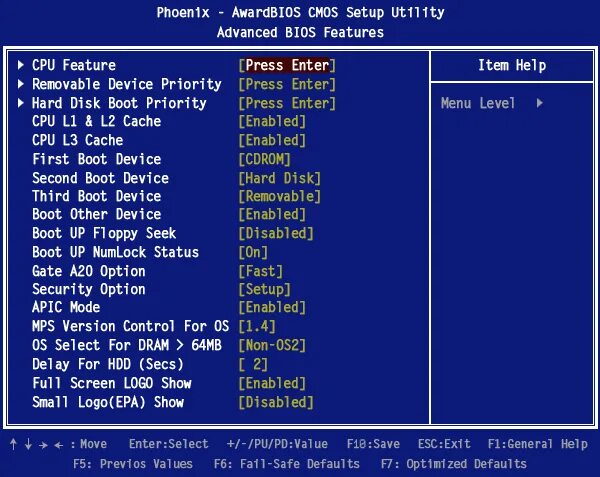Toggle Boot UP NumLock Status On value
The width and height of the screenshot is (600, 477).
point(253,252)
